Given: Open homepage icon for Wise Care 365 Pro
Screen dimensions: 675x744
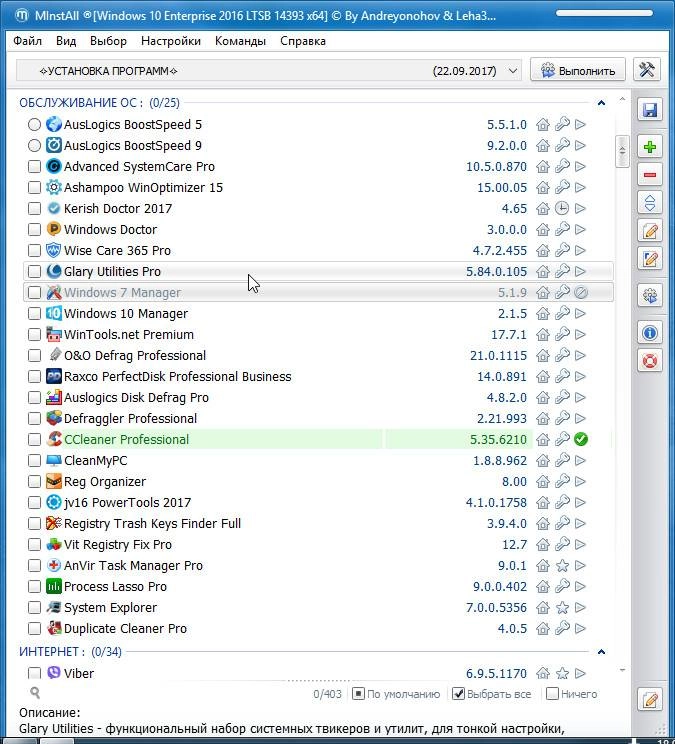Looking at the screenshot, I should [x=543, y=251].
